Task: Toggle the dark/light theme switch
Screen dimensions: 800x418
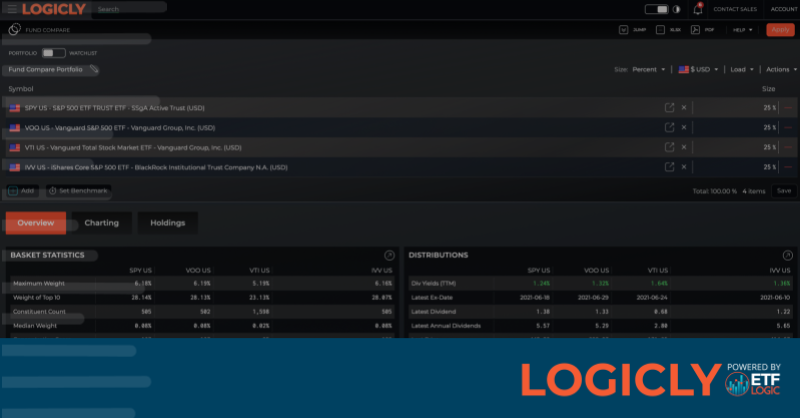Action: click(657, 9)
